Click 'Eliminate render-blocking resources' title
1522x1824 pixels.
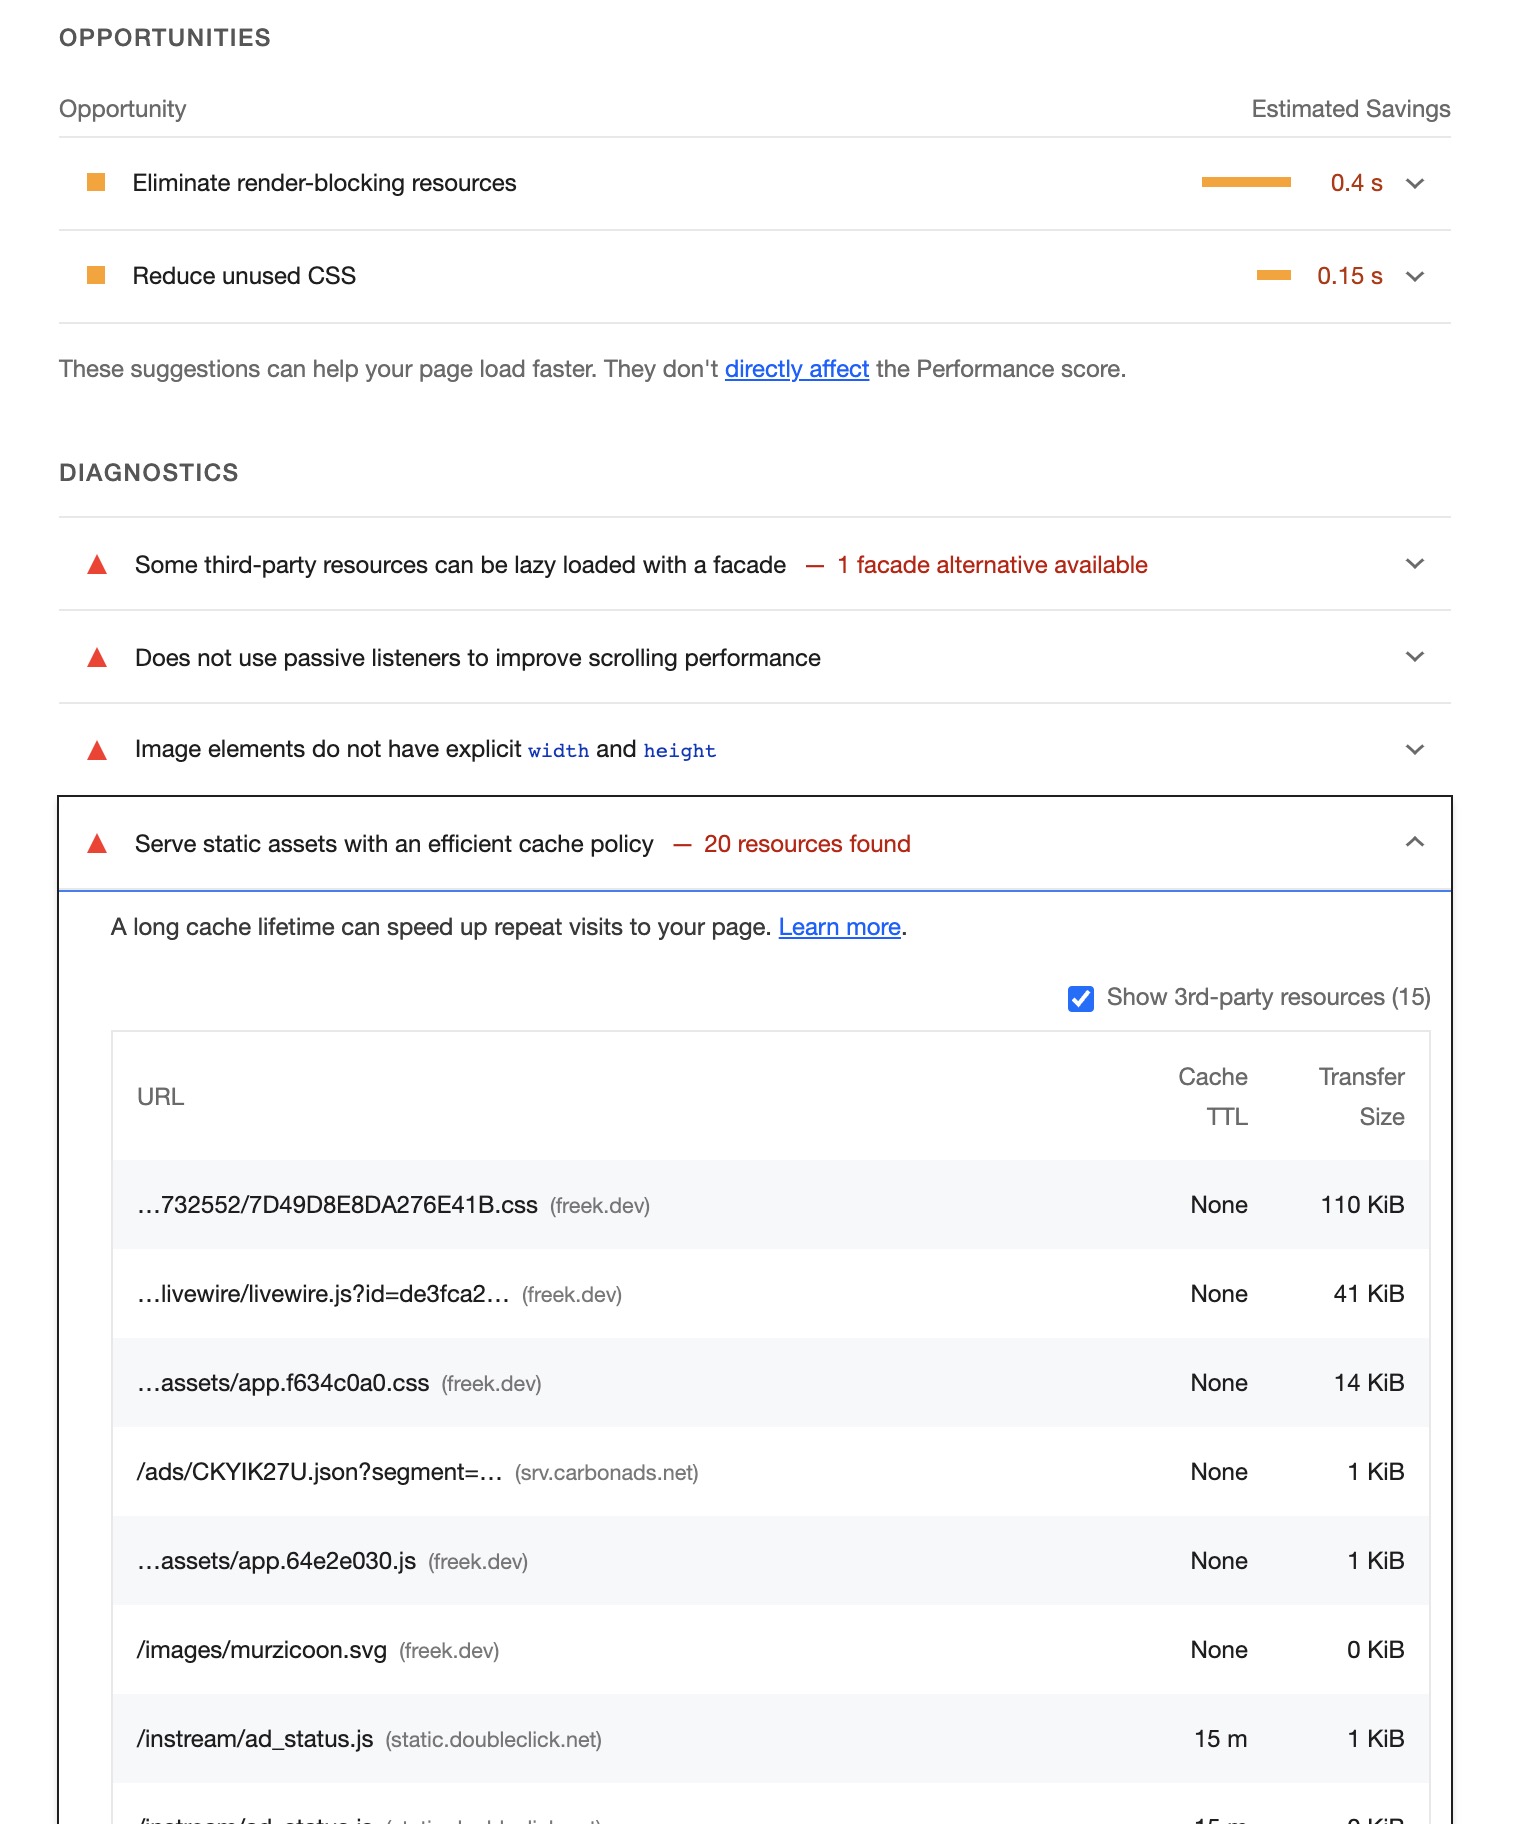click(324, 183)
